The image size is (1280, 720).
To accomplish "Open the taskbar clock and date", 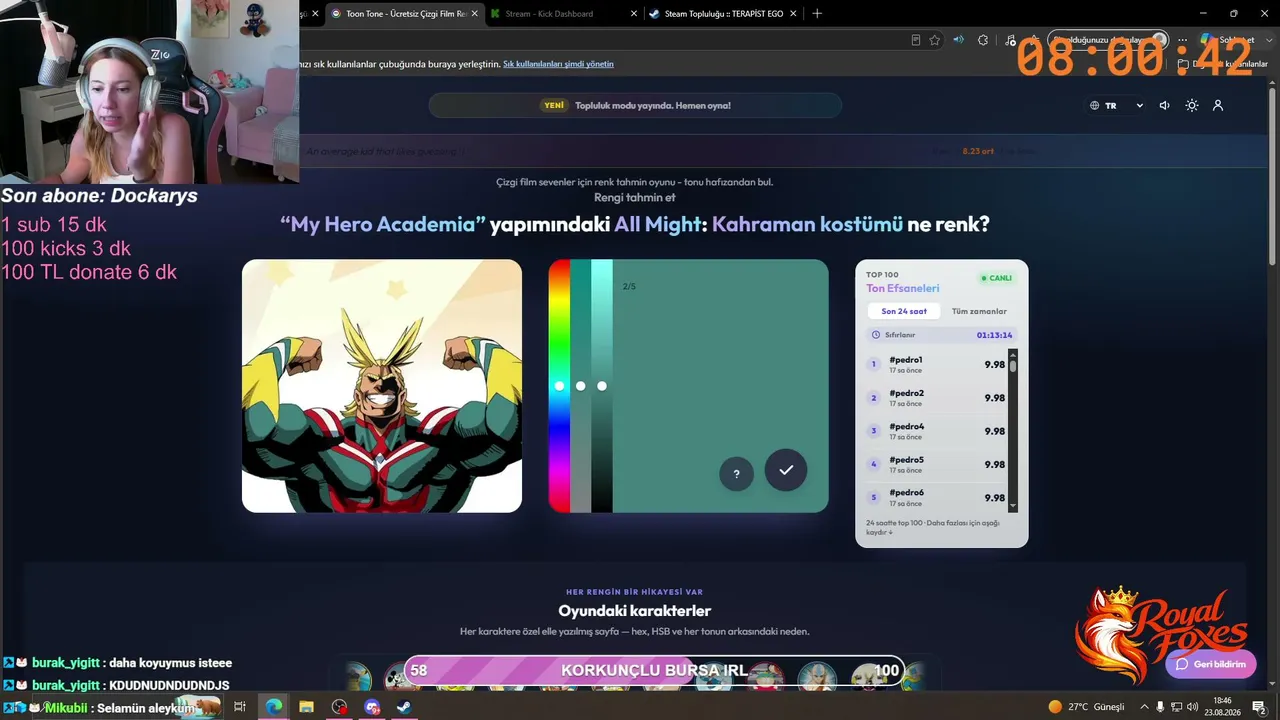I will click(1222, 707).
